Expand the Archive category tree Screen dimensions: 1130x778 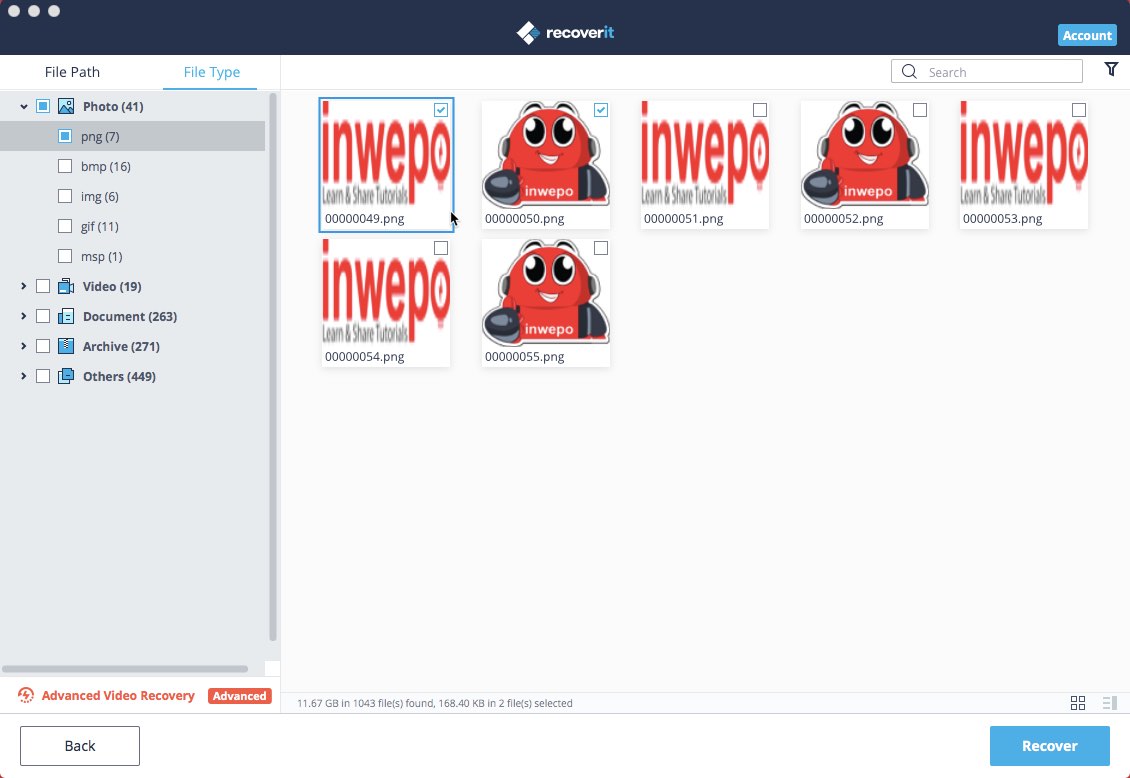(24, 346)
